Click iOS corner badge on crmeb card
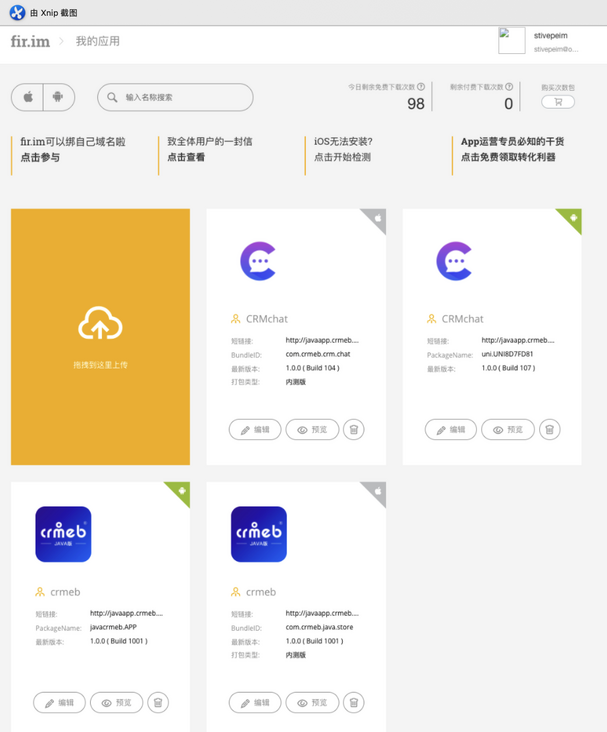 (x=377, y=491)
